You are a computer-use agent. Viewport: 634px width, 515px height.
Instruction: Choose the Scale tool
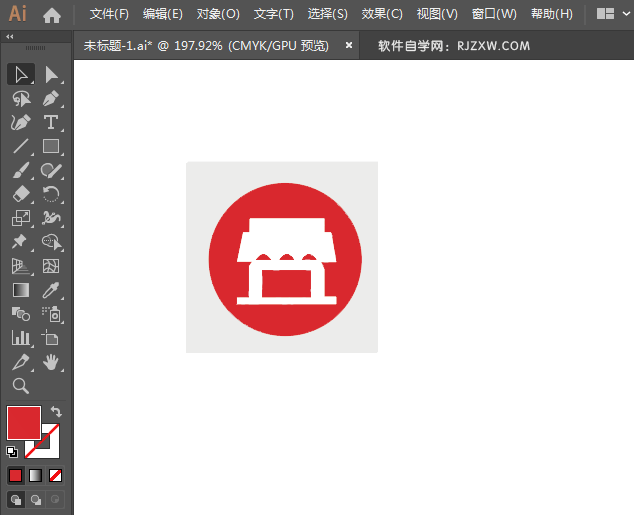coord(21,218)
